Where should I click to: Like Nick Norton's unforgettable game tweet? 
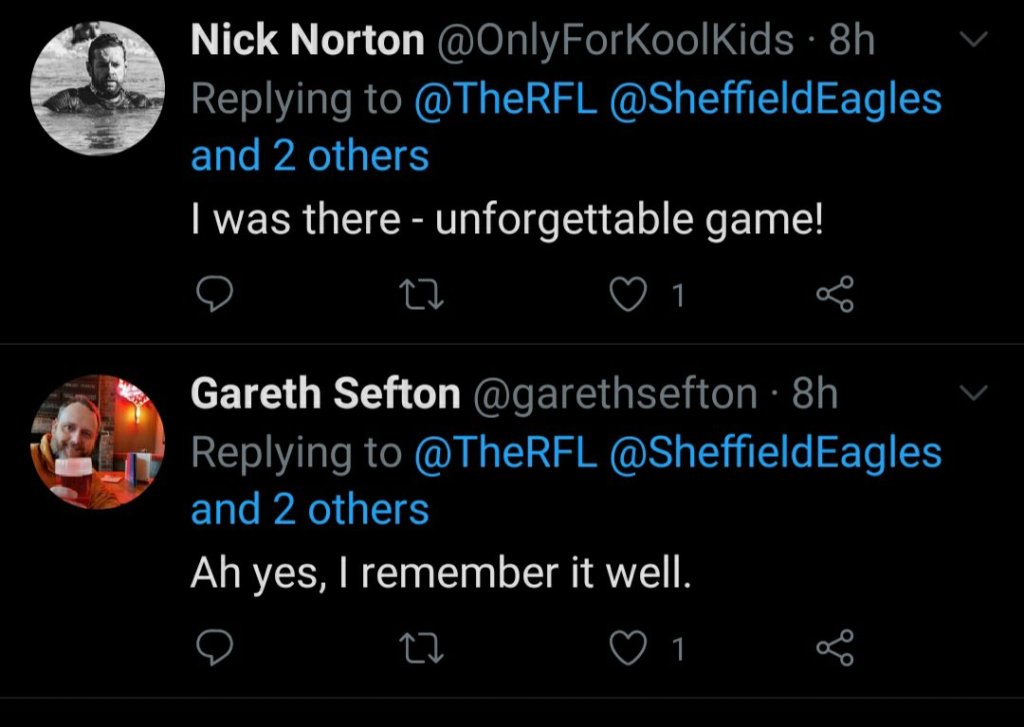click(x=628, y=296)
